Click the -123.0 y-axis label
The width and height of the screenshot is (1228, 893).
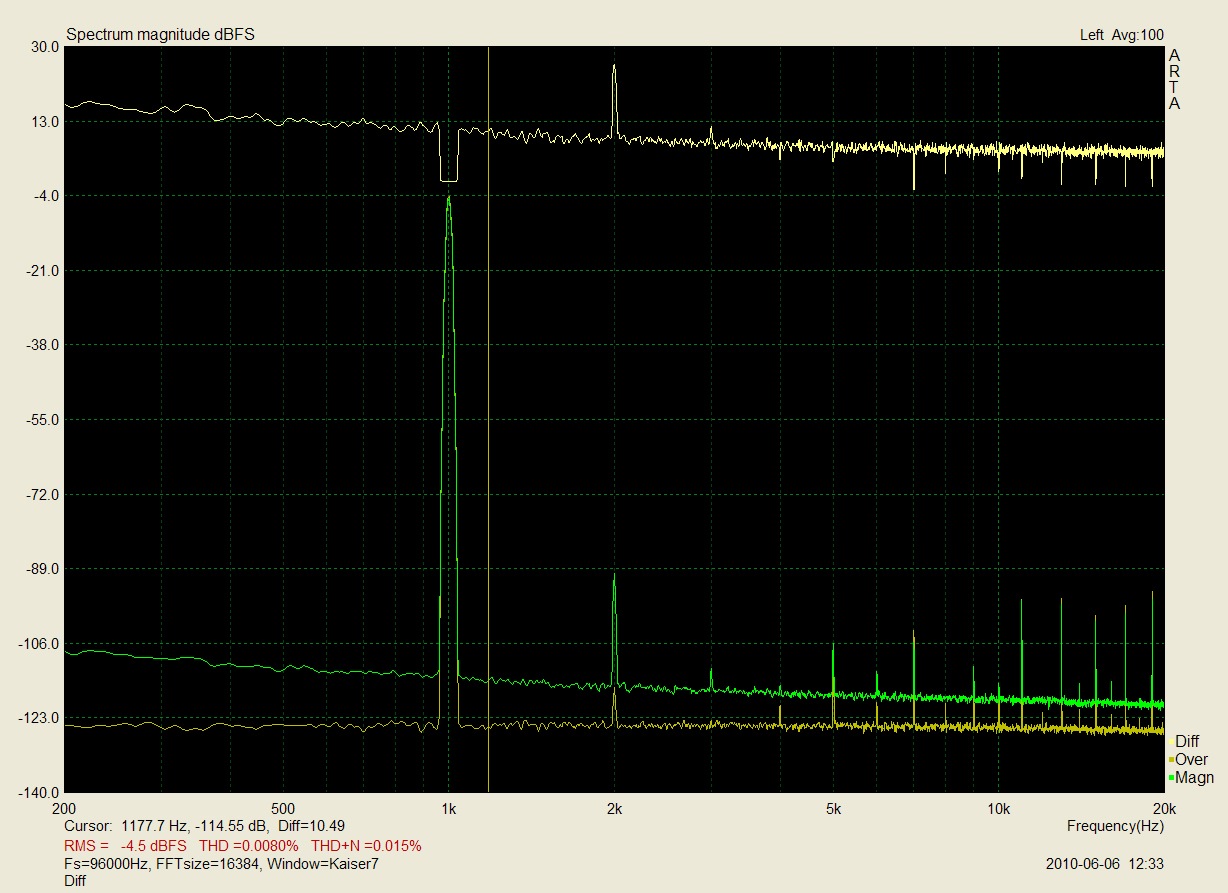click(x=41, y=718)
